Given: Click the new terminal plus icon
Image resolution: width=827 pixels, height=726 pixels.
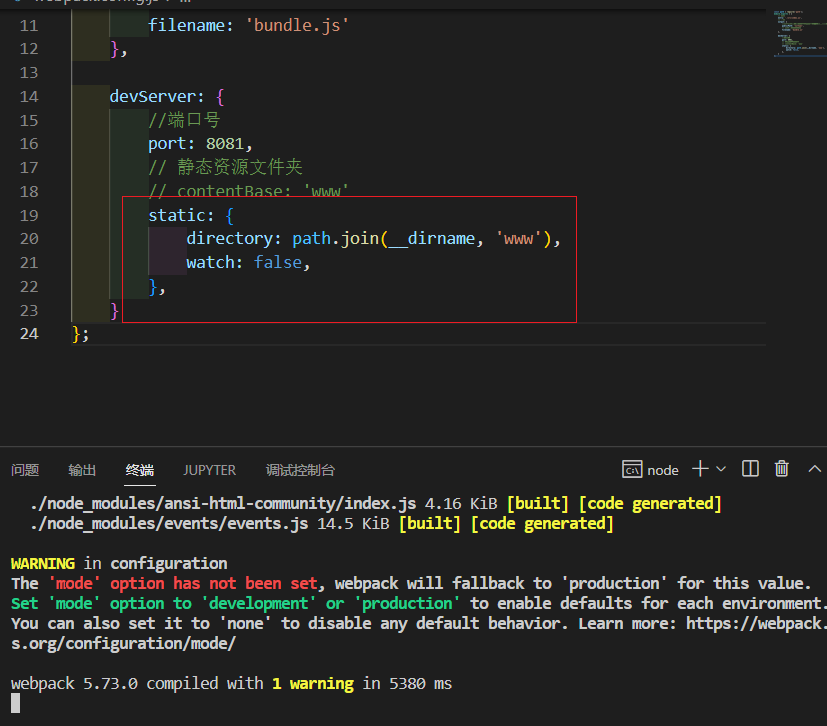Looking at the screenshot, I should tap(700, 469).
